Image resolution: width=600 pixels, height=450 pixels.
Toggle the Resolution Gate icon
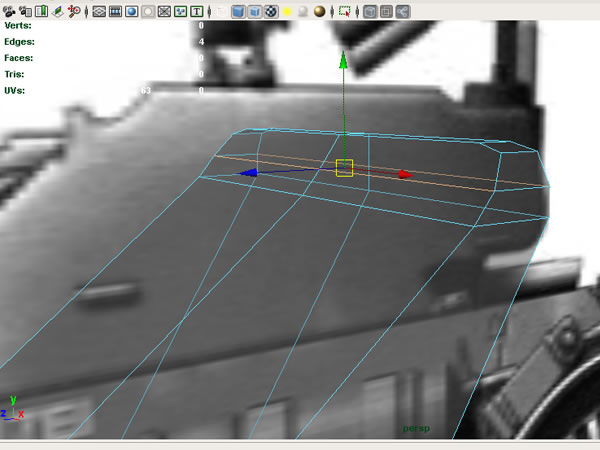click(x=132, y=11)
